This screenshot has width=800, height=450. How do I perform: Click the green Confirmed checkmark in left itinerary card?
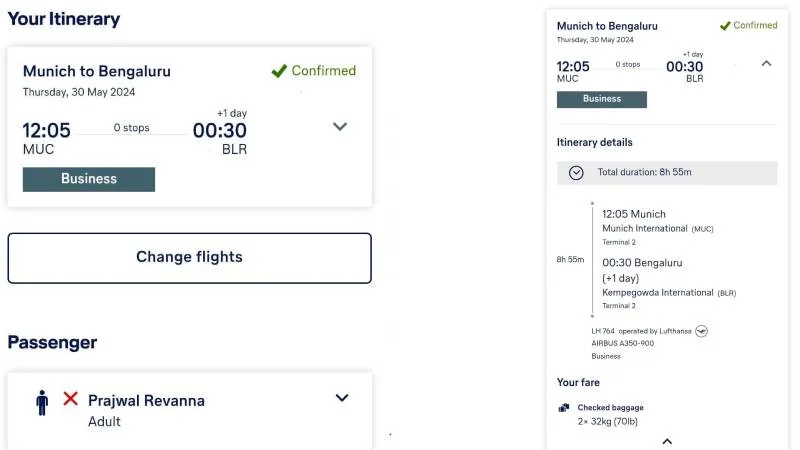(x=279, y=71)
